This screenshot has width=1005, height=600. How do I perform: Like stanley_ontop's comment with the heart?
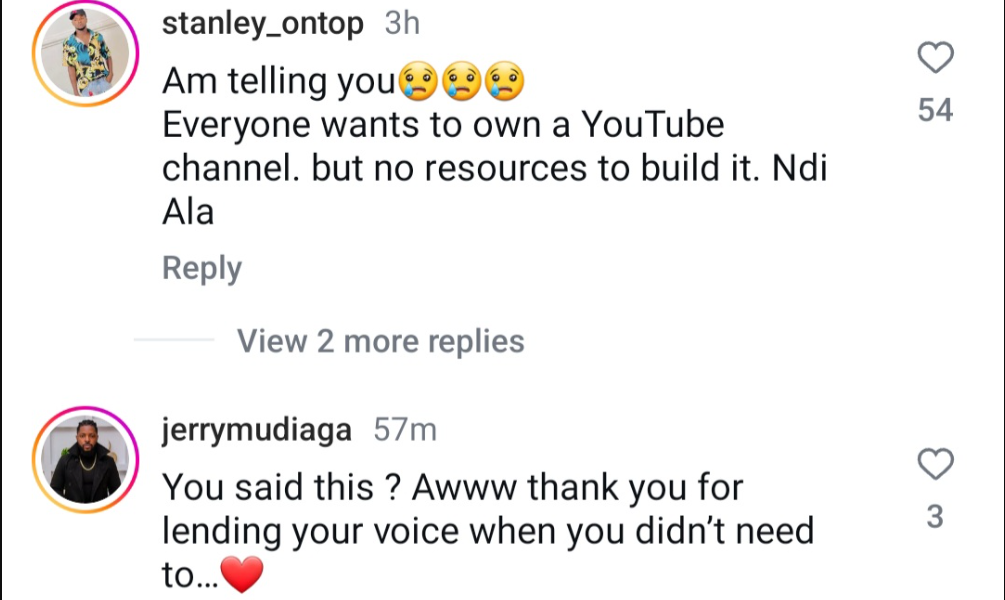tap(935, 60)
